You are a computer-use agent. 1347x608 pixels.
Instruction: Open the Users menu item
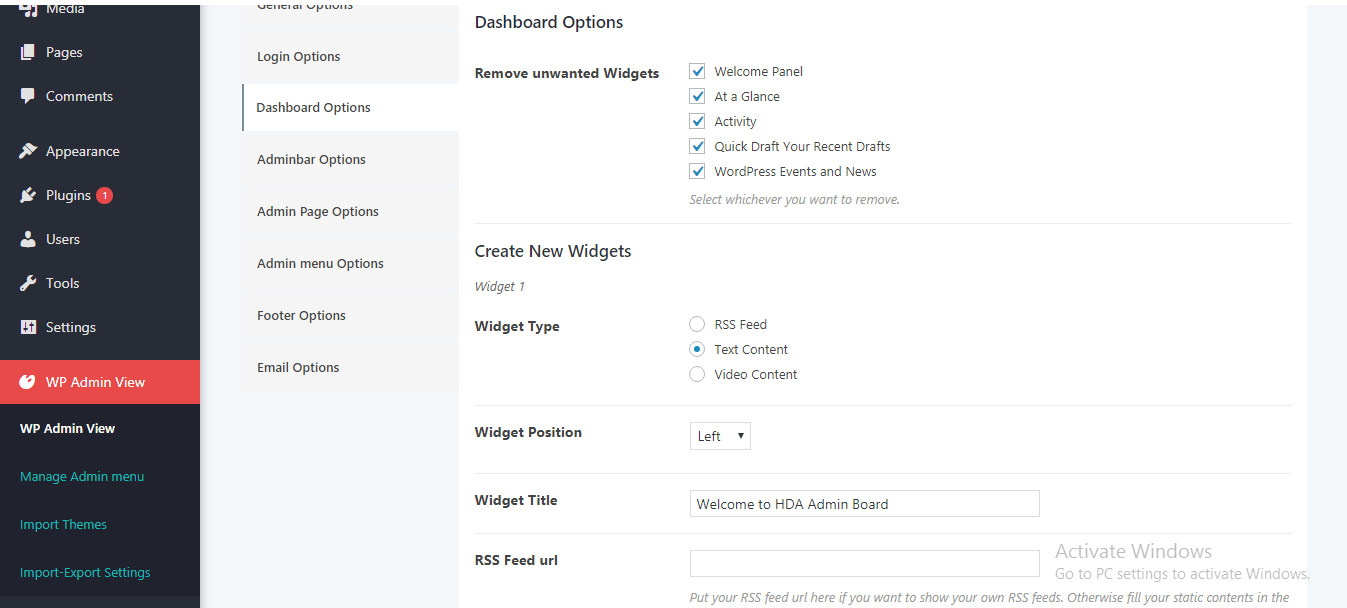pos(100,239)
